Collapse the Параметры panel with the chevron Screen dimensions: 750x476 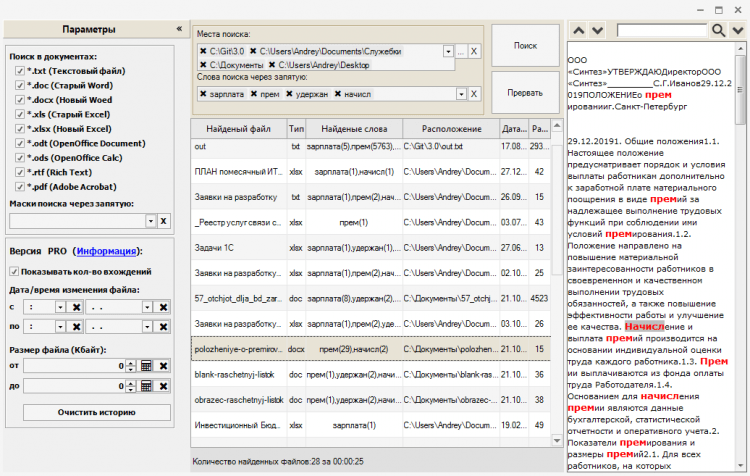(178, 30)
